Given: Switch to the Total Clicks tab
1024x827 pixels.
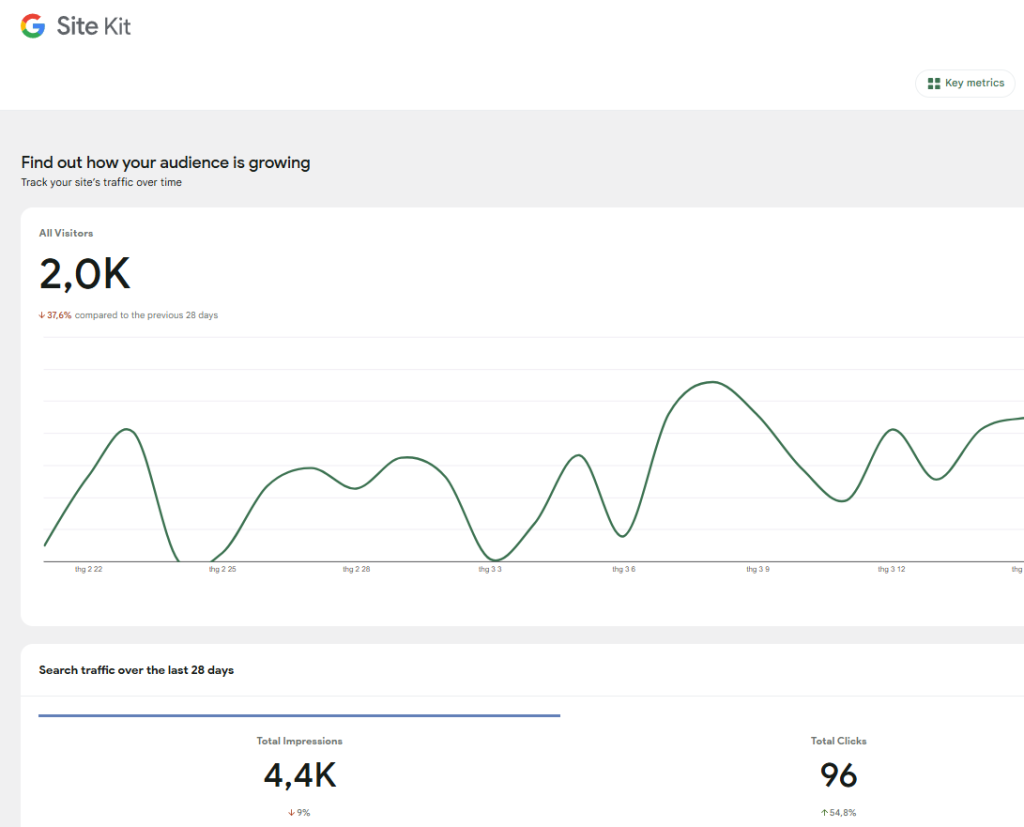Looking at the screenshot, I should [838, 741].
